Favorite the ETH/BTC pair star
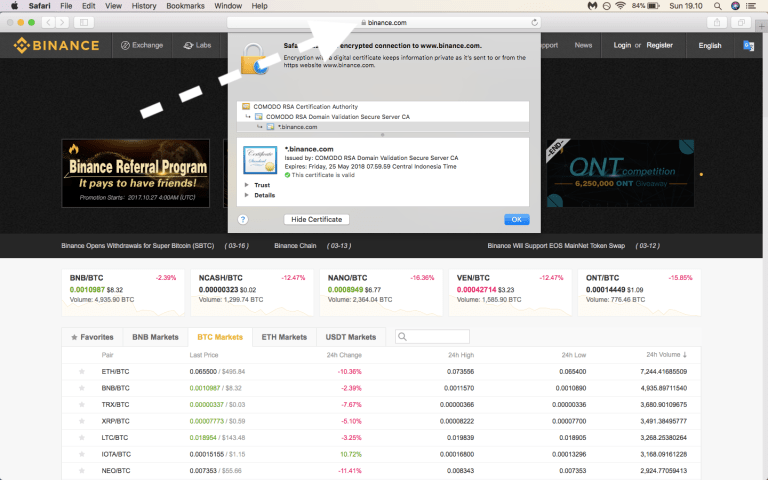Viewport: 768px width, 480px height. coord(82,371)
